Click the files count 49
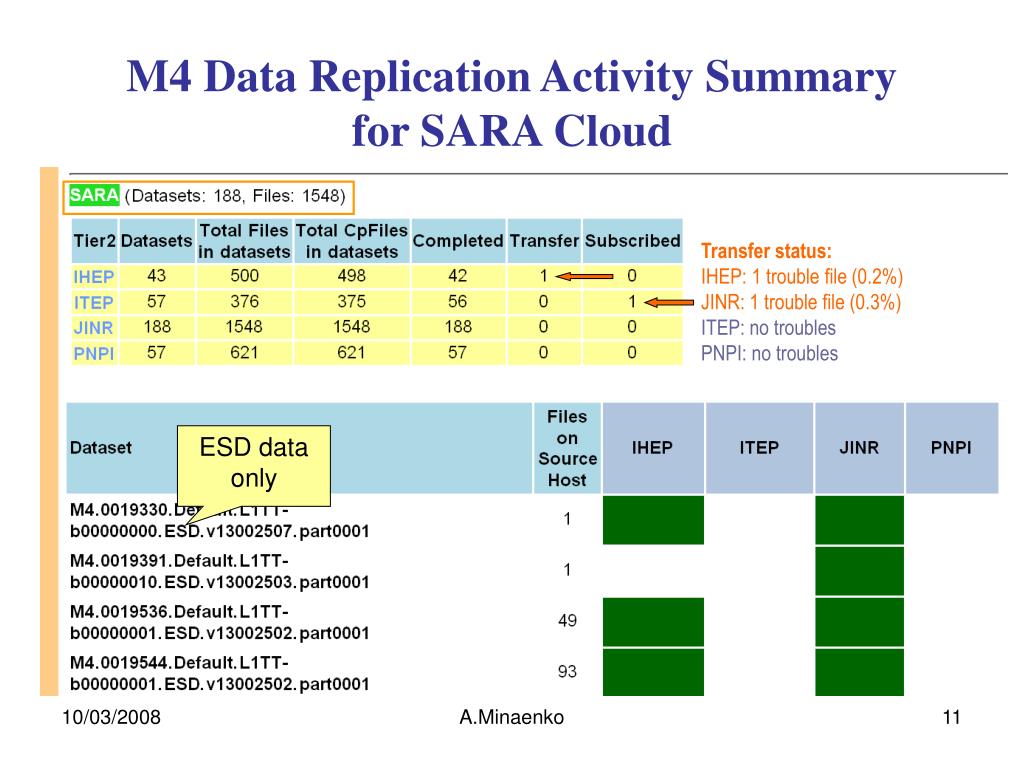Image resolution: width=1024 pixels, height=768 pixels. [x=568, y=620]
